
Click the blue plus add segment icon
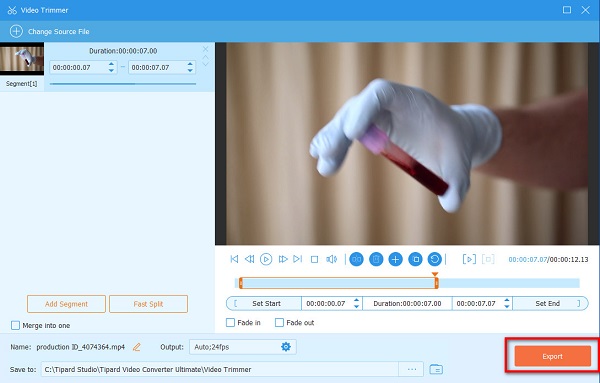point(395,259)
